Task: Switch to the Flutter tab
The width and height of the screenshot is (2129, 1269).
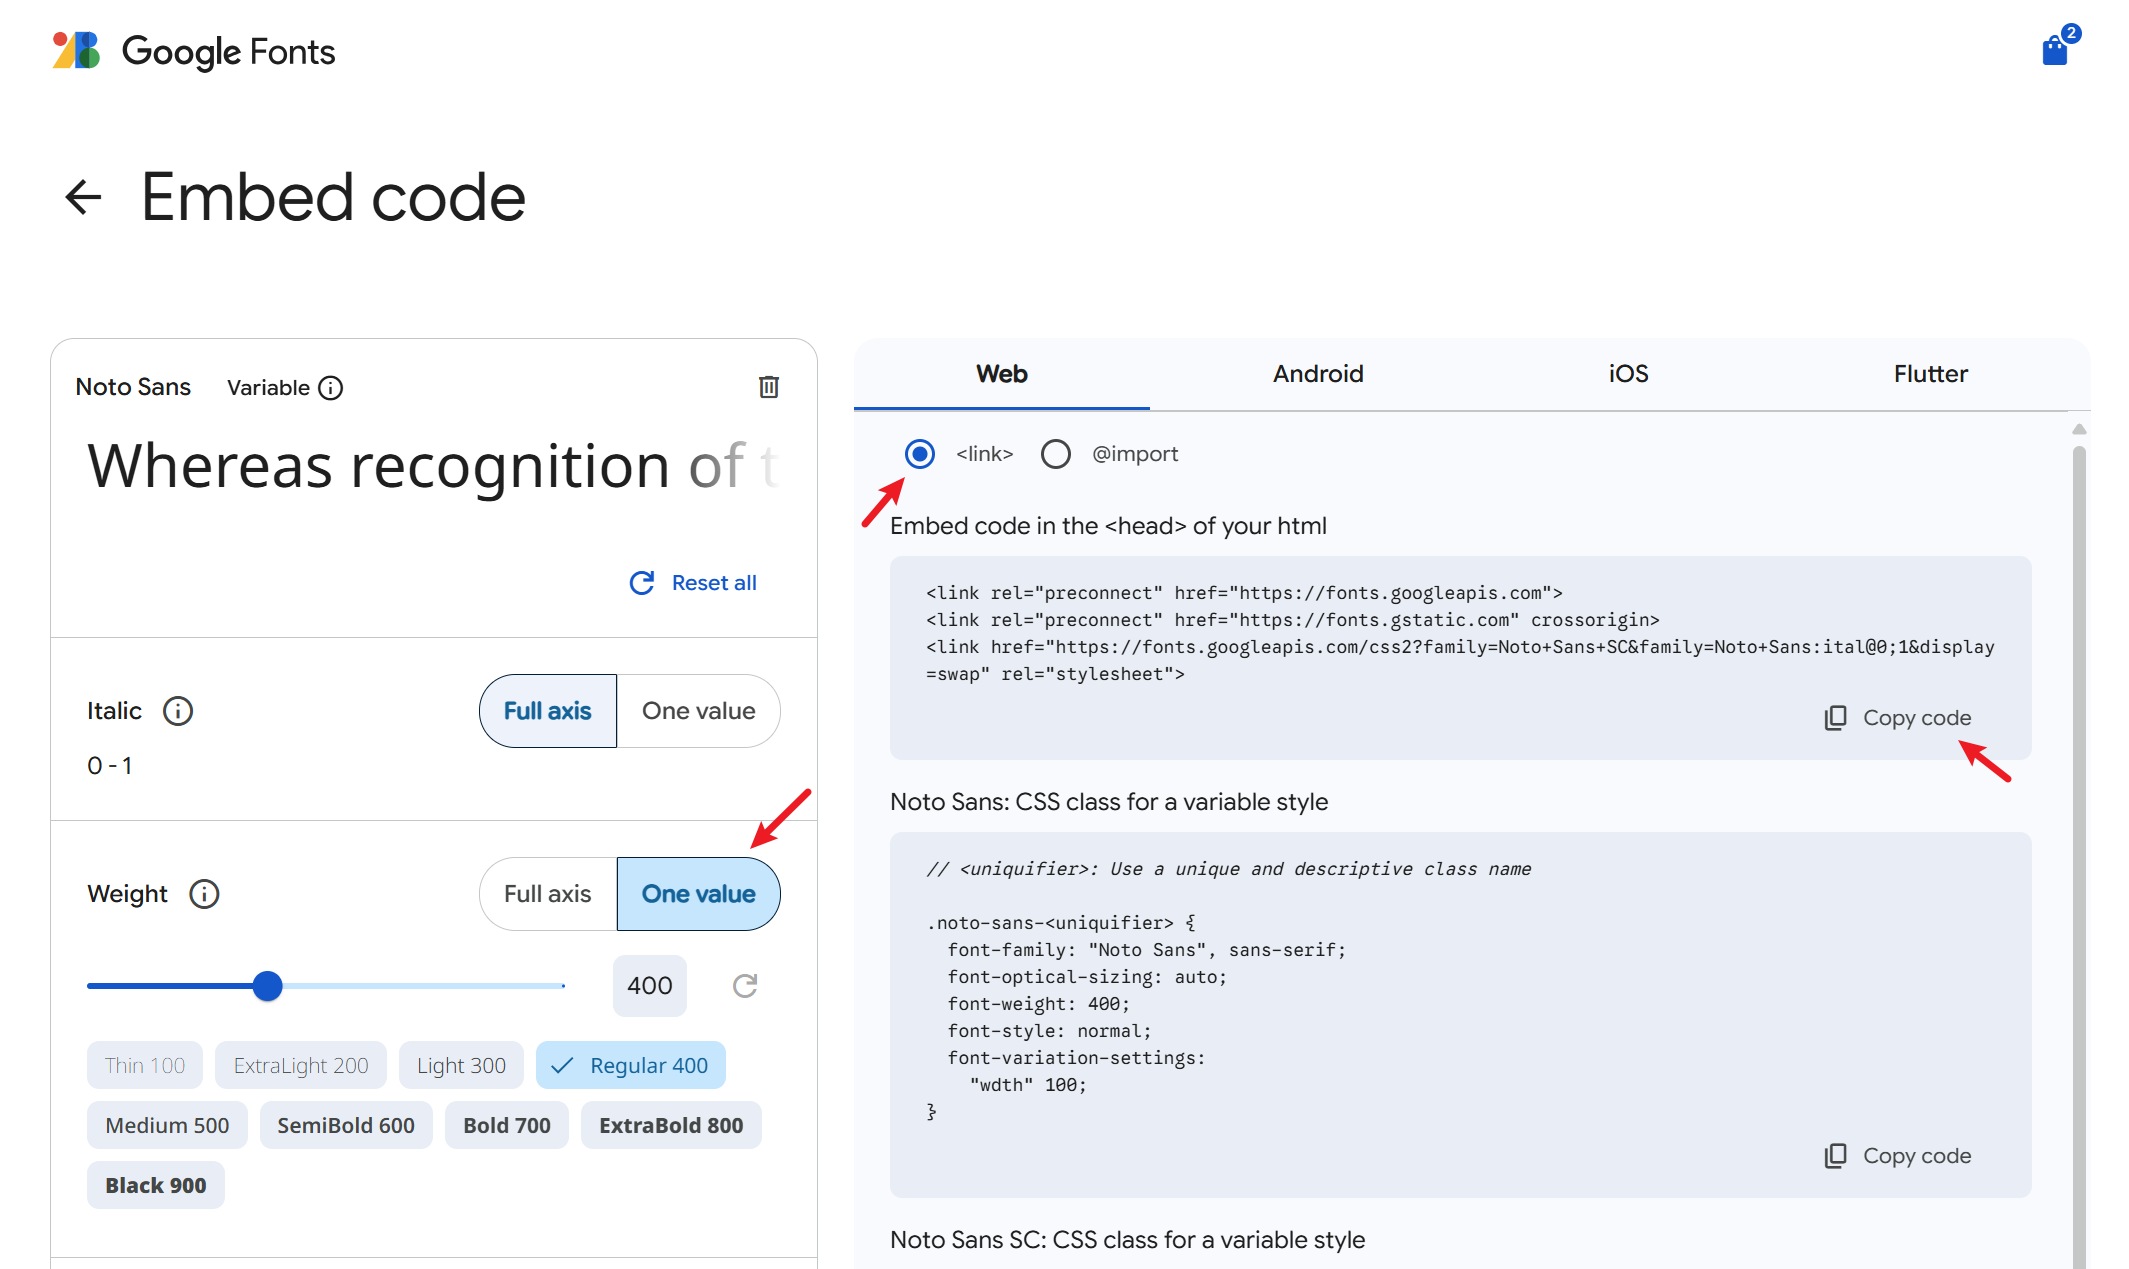Action: pos(1931,374)
